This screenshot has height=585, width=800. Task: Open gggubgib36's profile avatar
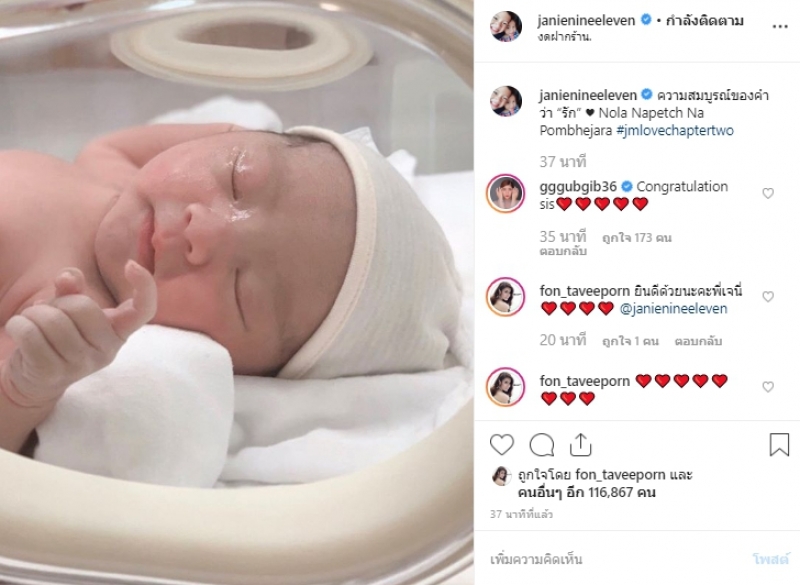click(506, 193)
